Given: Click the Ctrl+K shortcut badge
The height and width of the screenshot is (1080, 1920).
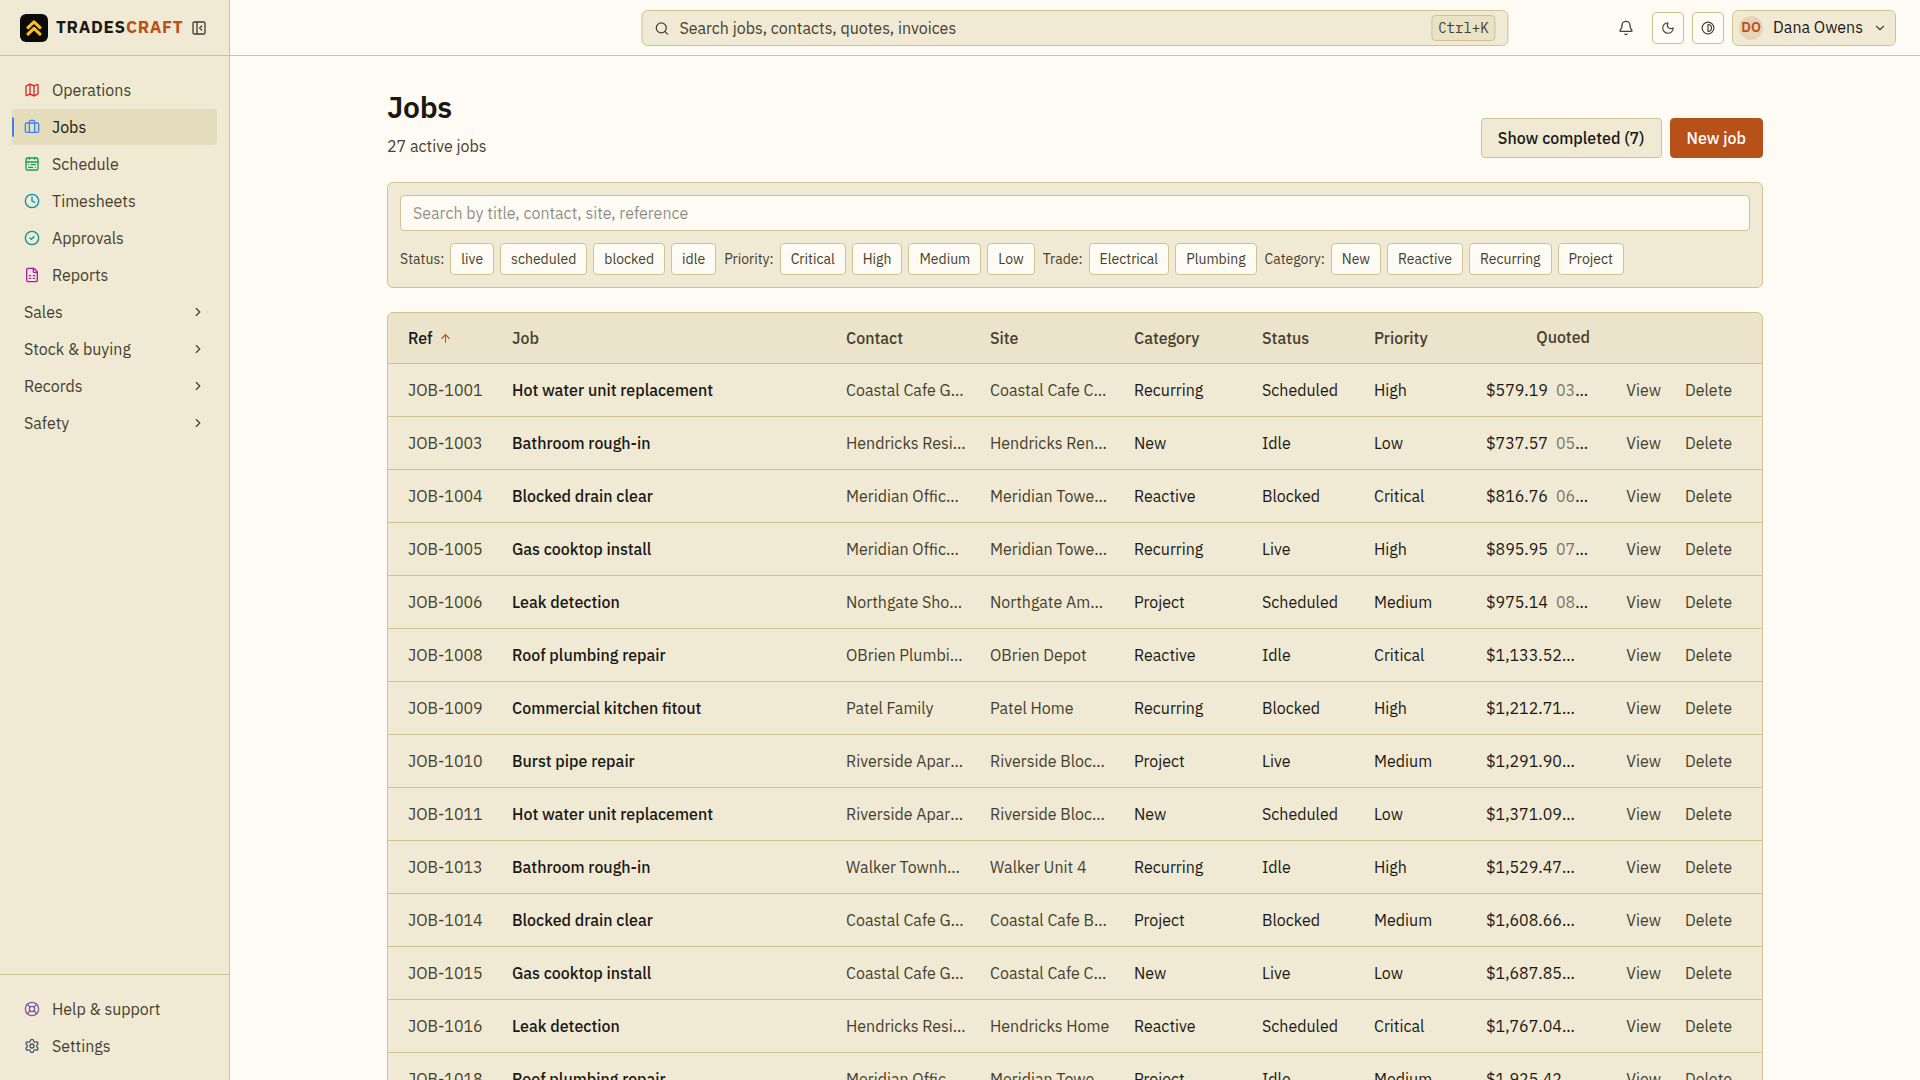Looking at the screenshot, I should [x=1463, y=28].
